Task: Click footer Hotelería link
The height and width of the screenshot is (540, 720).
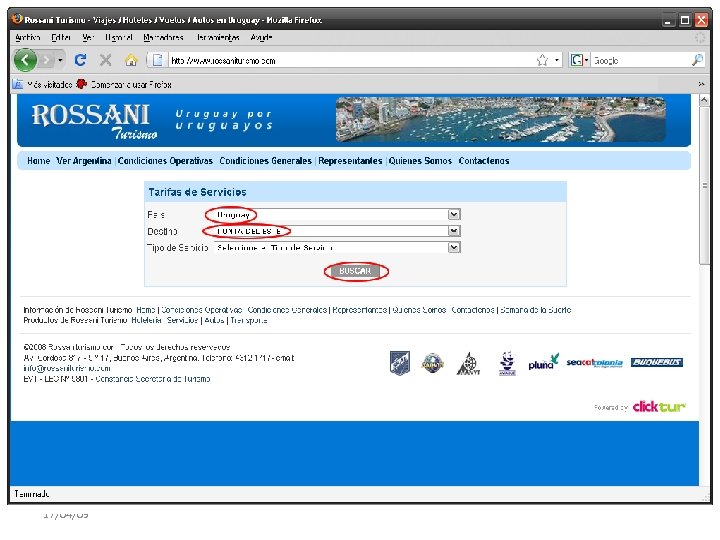Action: pyautogui.click(x=146, y=320)
